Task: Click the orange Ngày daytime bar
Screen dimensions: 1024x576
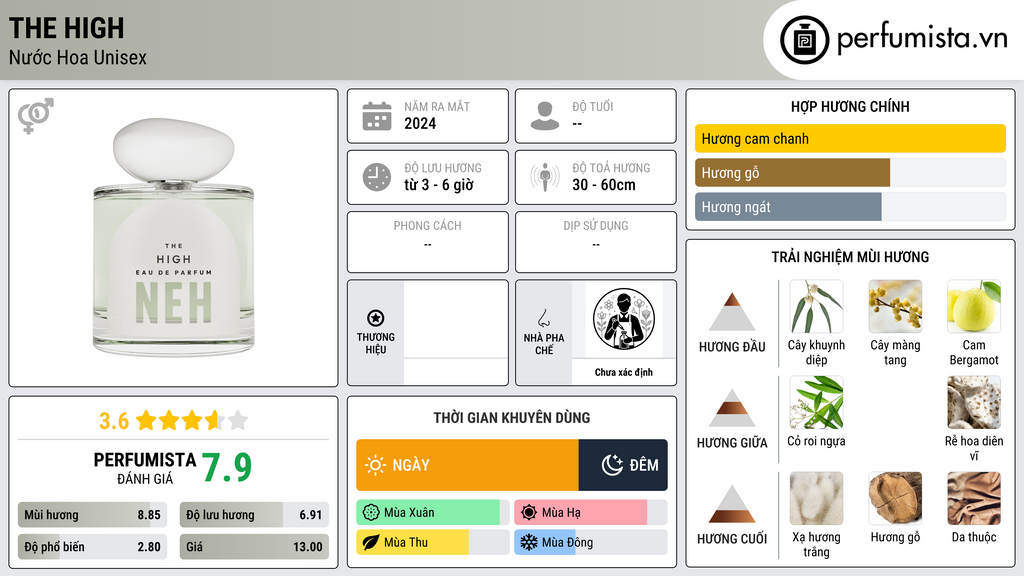Action: pyautogui.click(x=468, y=465)
